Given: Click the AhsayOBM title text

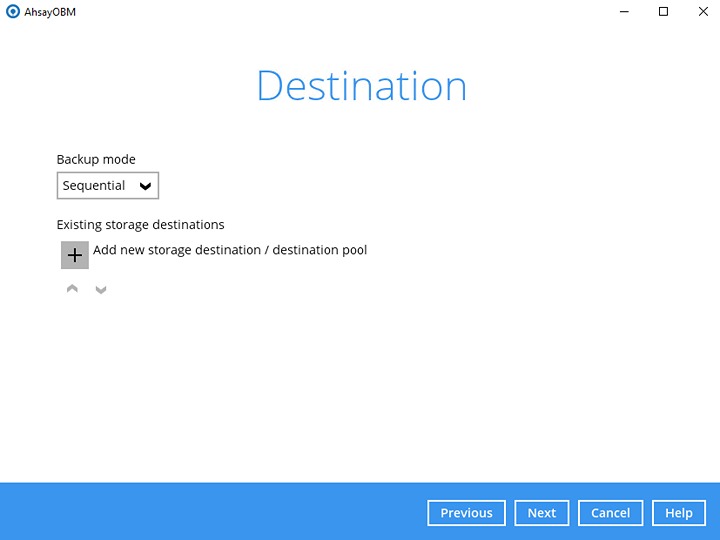Looking at the screenshot, I should coord(51,11).
